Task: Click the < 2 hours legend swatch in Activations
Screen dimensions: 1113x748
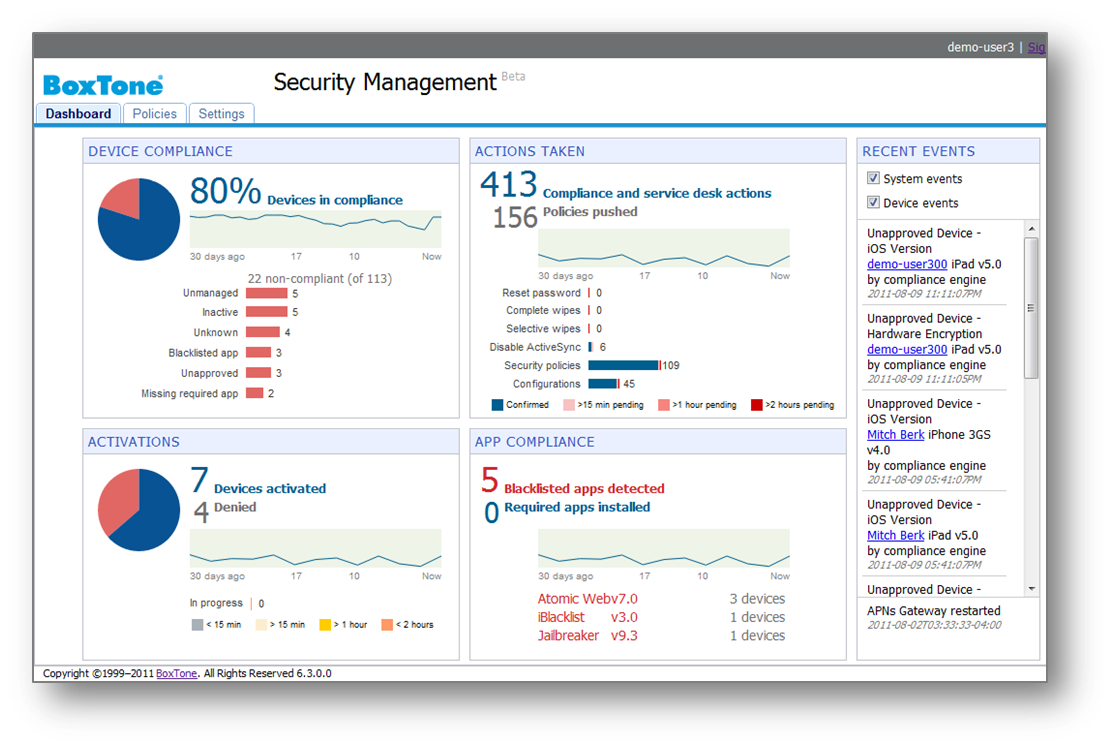Action: tap(387, 625)
